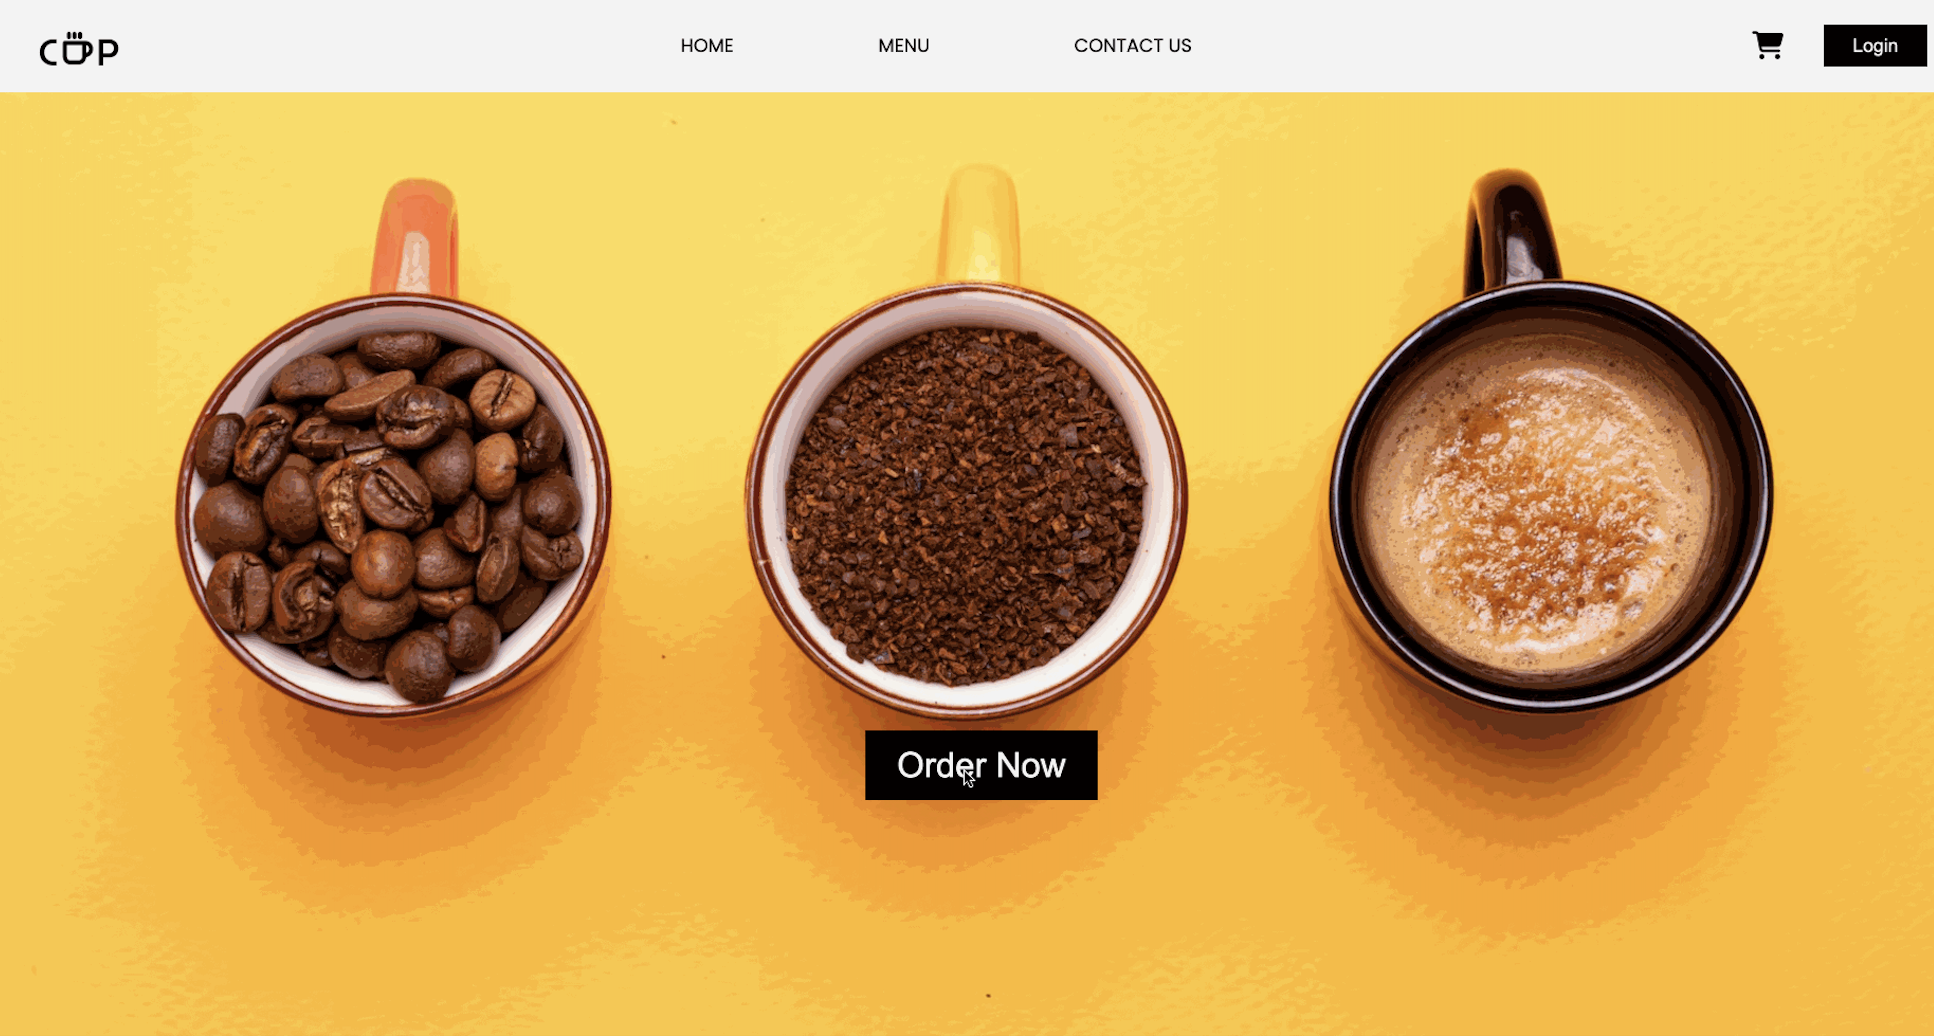1934x1036 pixels.
Task: Click the letter P in the logo
Action: pos(108,52)
